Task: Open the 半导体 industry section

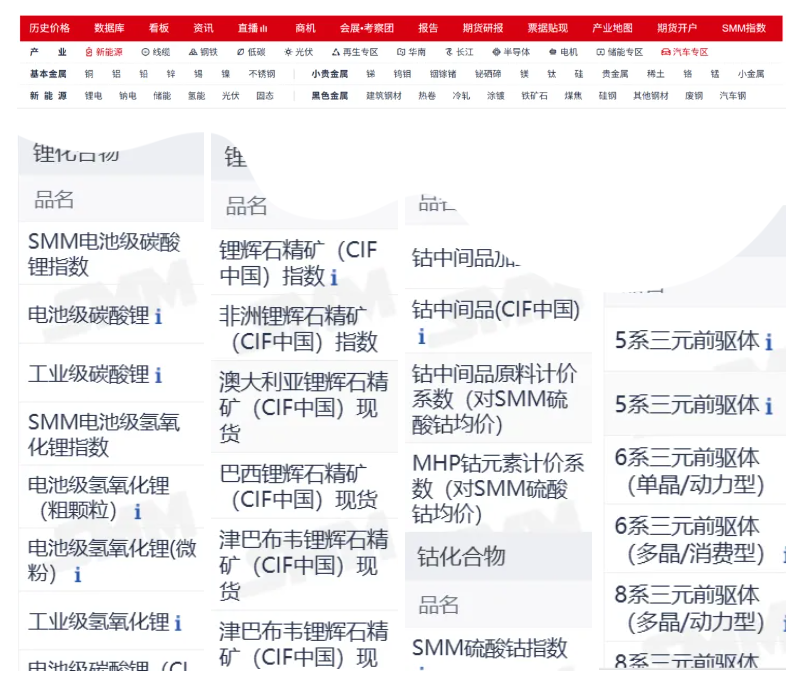Action: 511,52
